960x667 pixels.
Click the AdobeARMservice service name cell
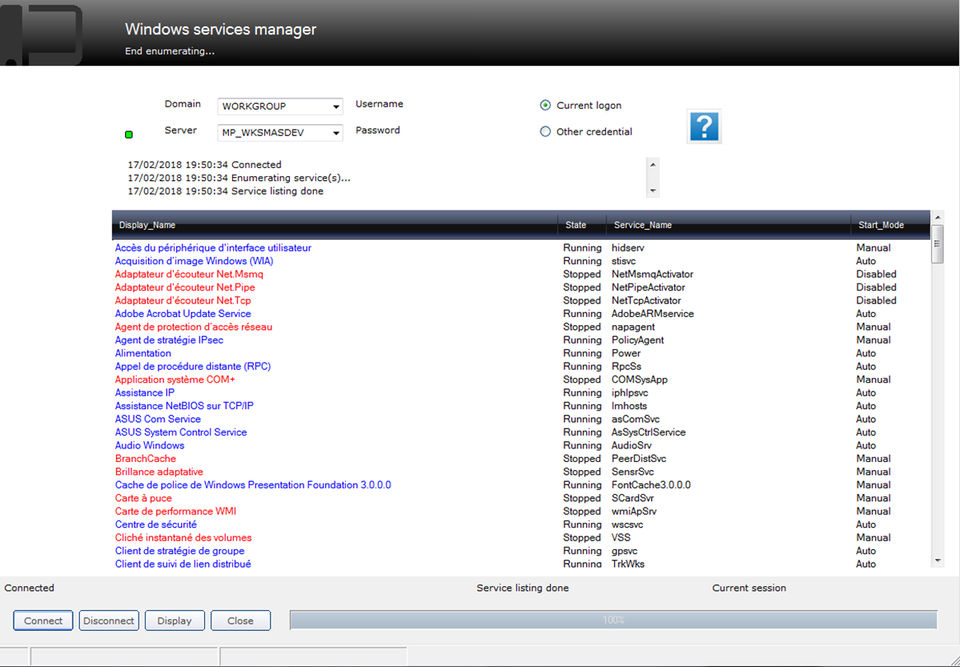[x=653, y=314]
